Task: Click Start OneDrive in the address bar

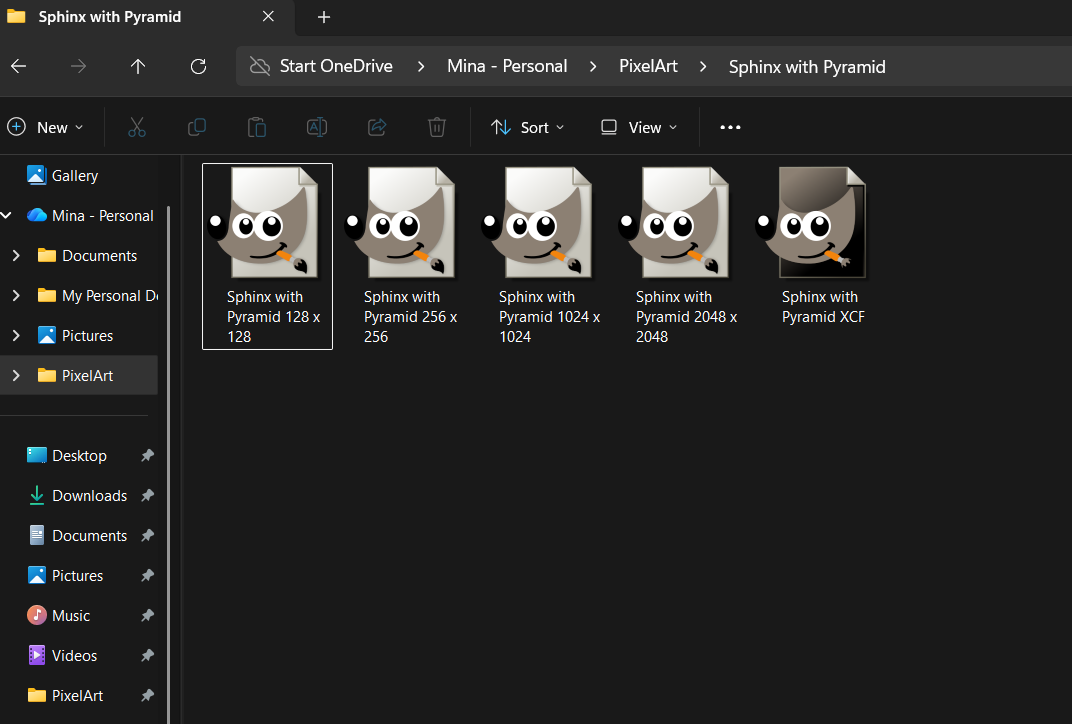Action: coord(336,66)
